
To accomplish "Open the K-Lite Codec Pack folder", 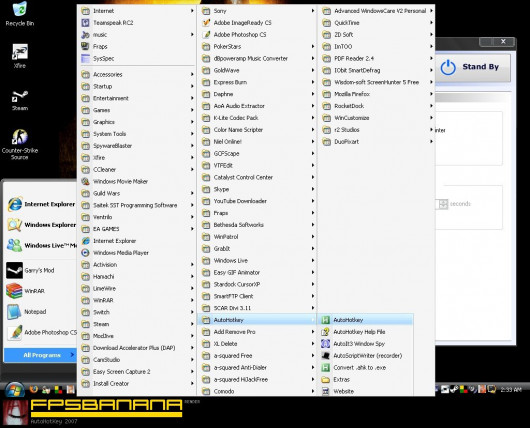I will [x=258, y=118].
